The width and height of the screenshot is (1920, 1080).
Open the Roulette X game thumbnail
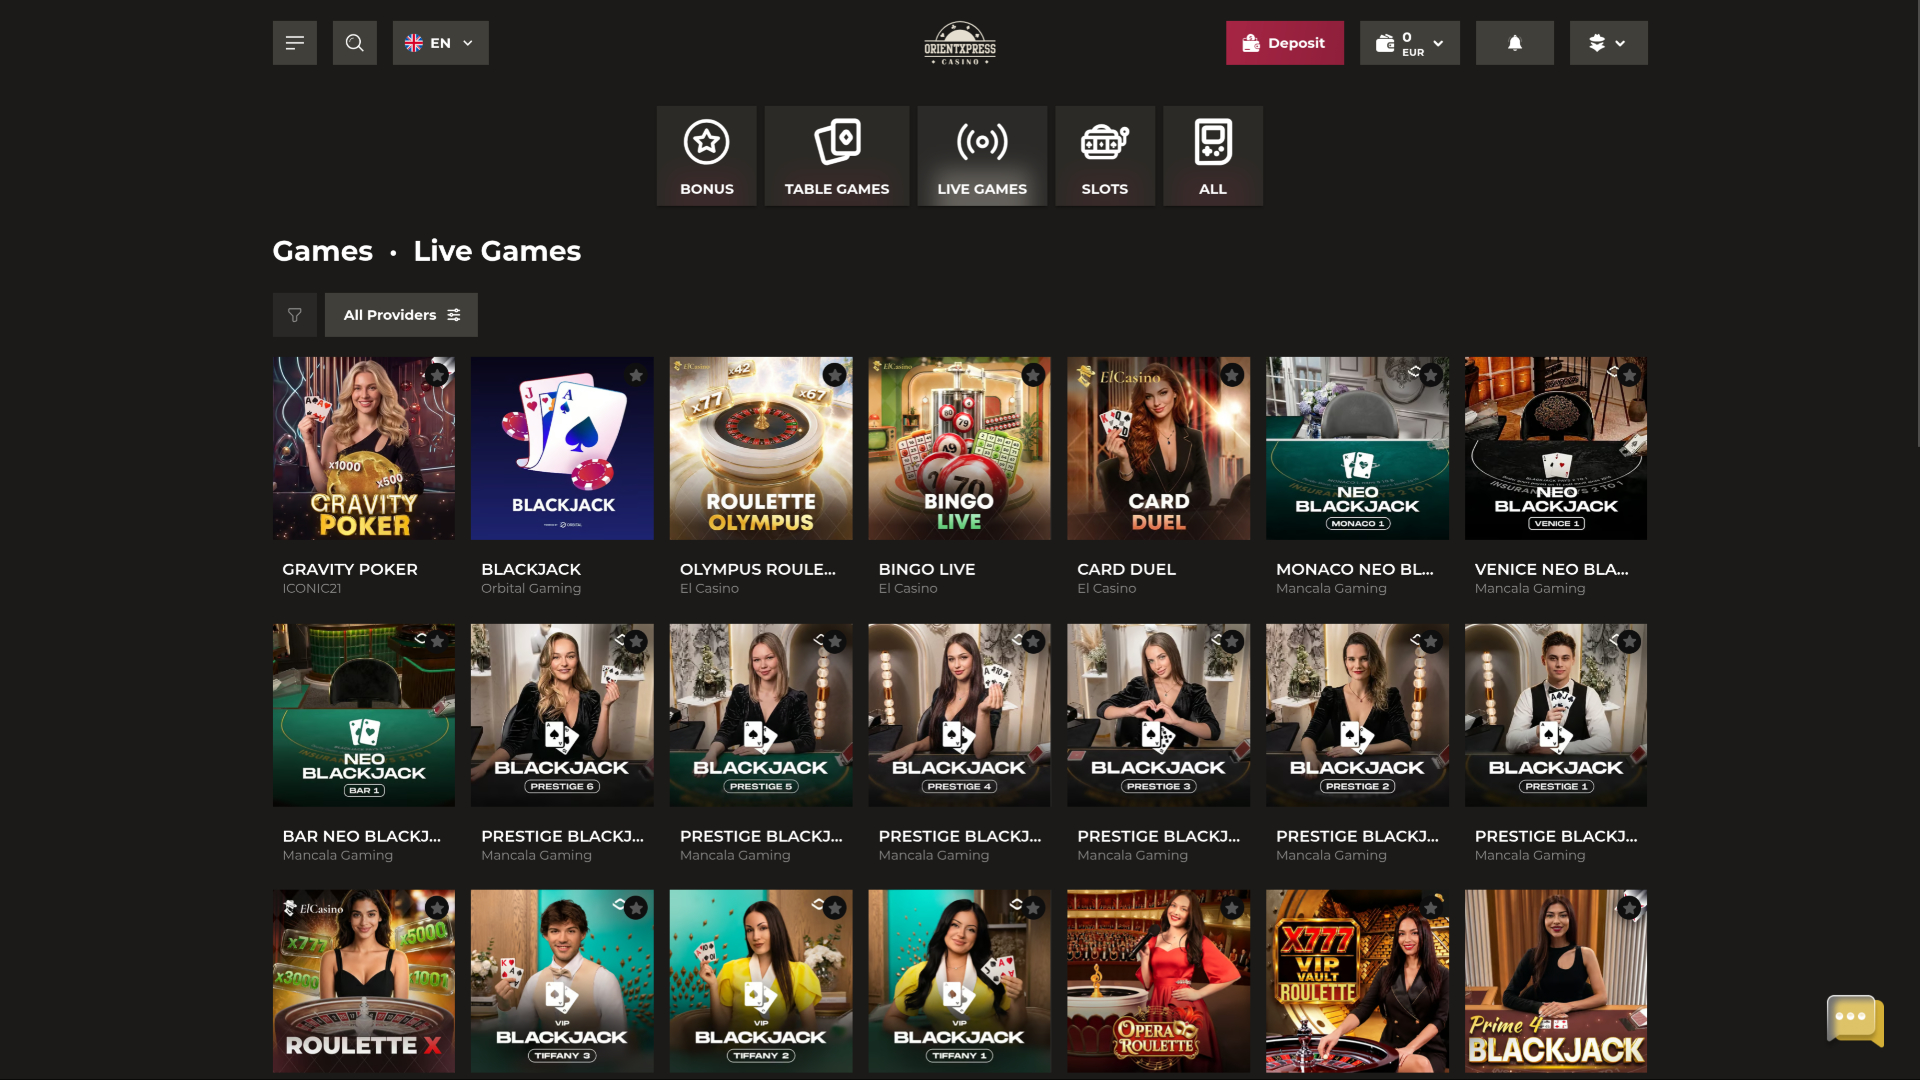pos(364,981)
